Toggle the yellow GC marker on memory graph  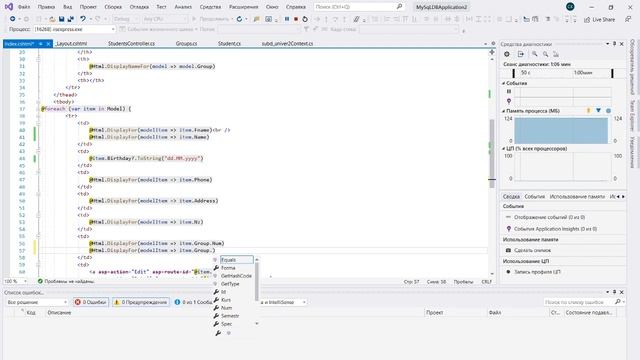pos(589,111)
